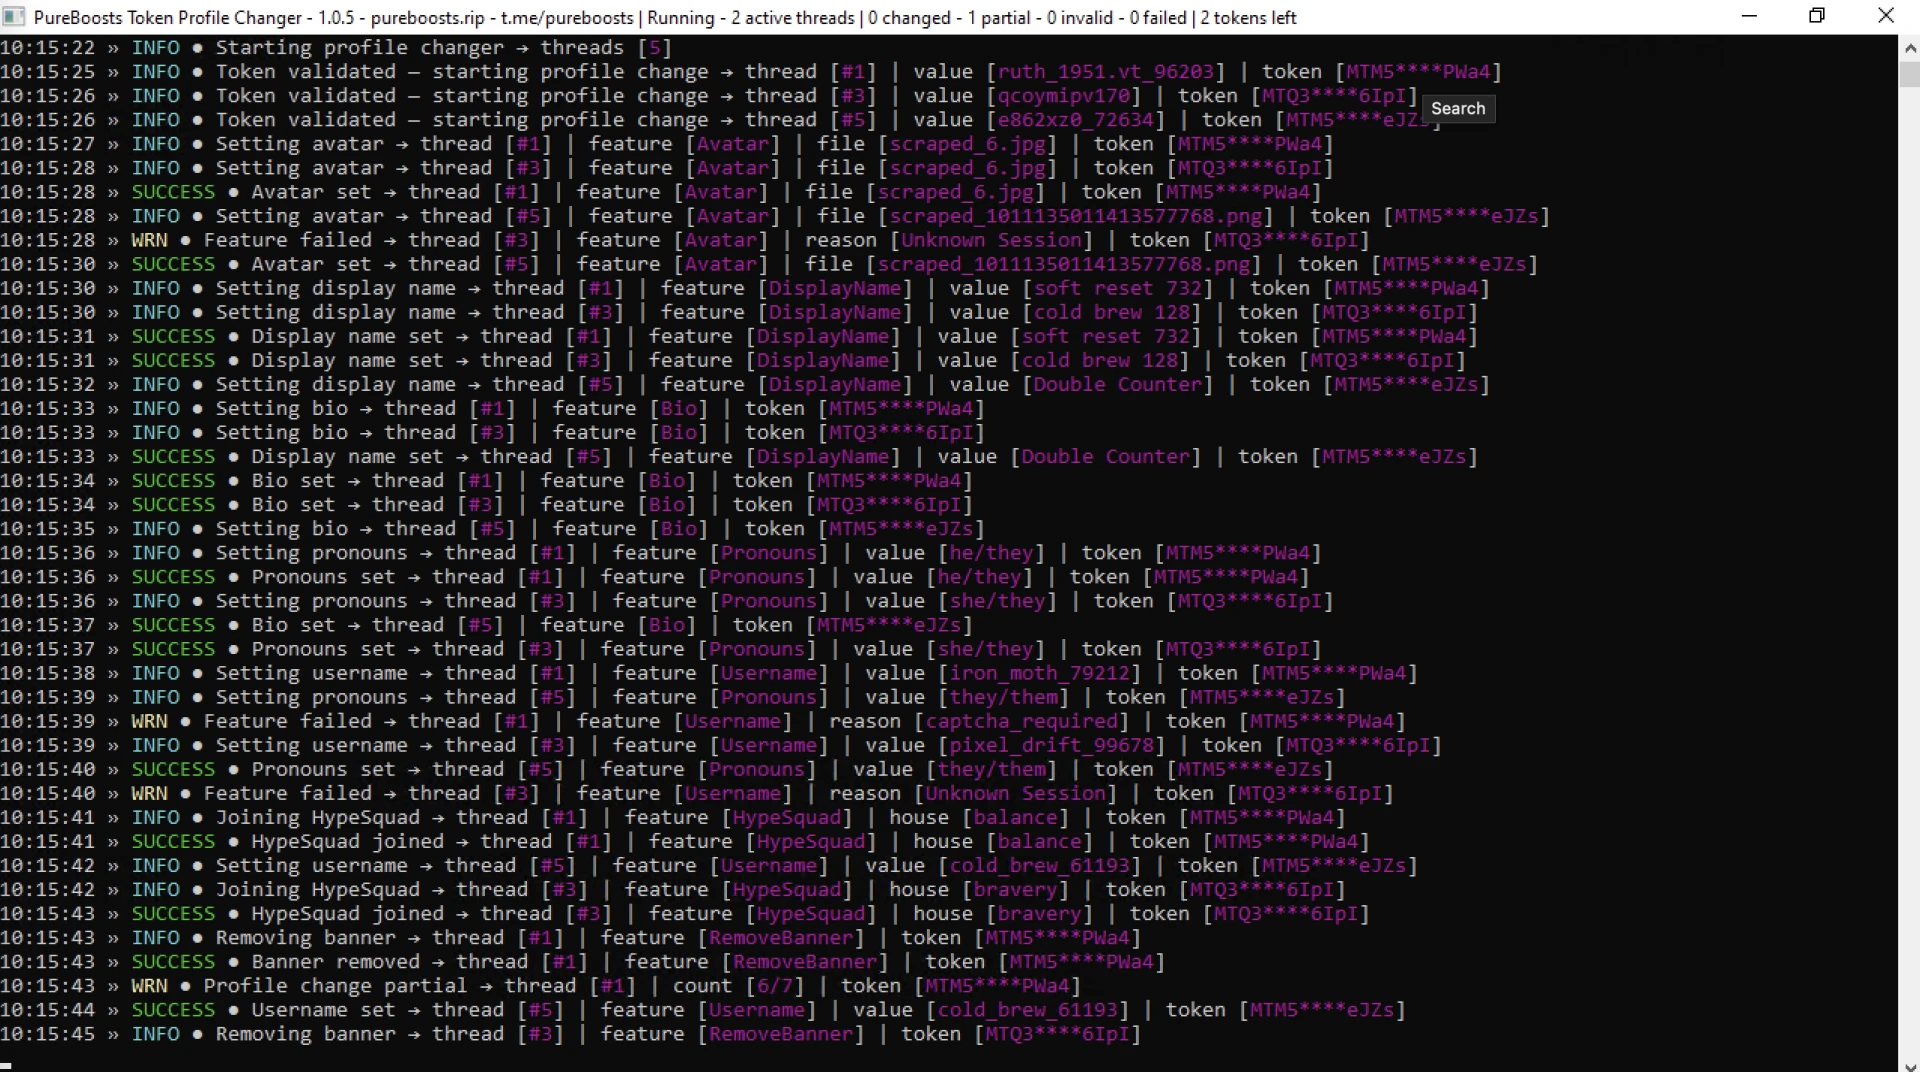Click the captcha_required reason text
This screenshot has height=1072, width=1920.
[x=1022, y=721]
